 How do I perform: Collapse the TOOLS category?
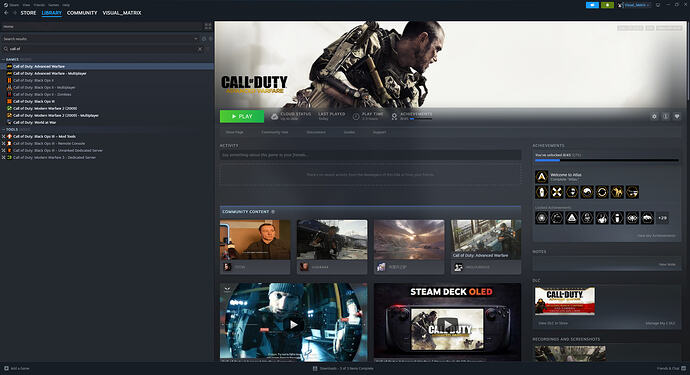(x=4, y=129)
